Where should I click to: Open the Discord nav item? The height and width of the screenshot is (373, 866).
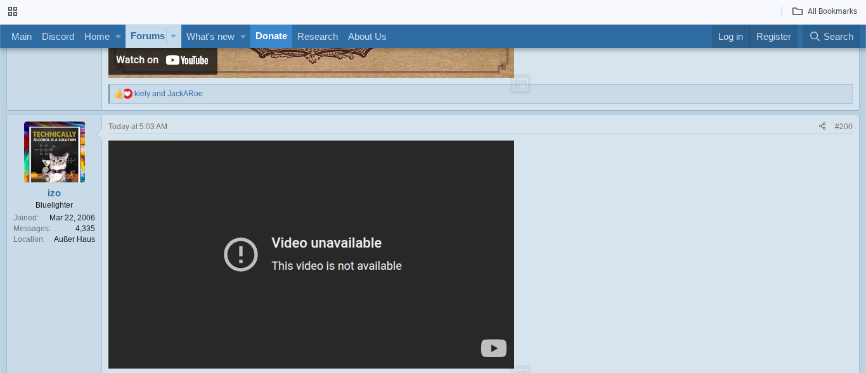pyautogui.click(x=58, y=36)
